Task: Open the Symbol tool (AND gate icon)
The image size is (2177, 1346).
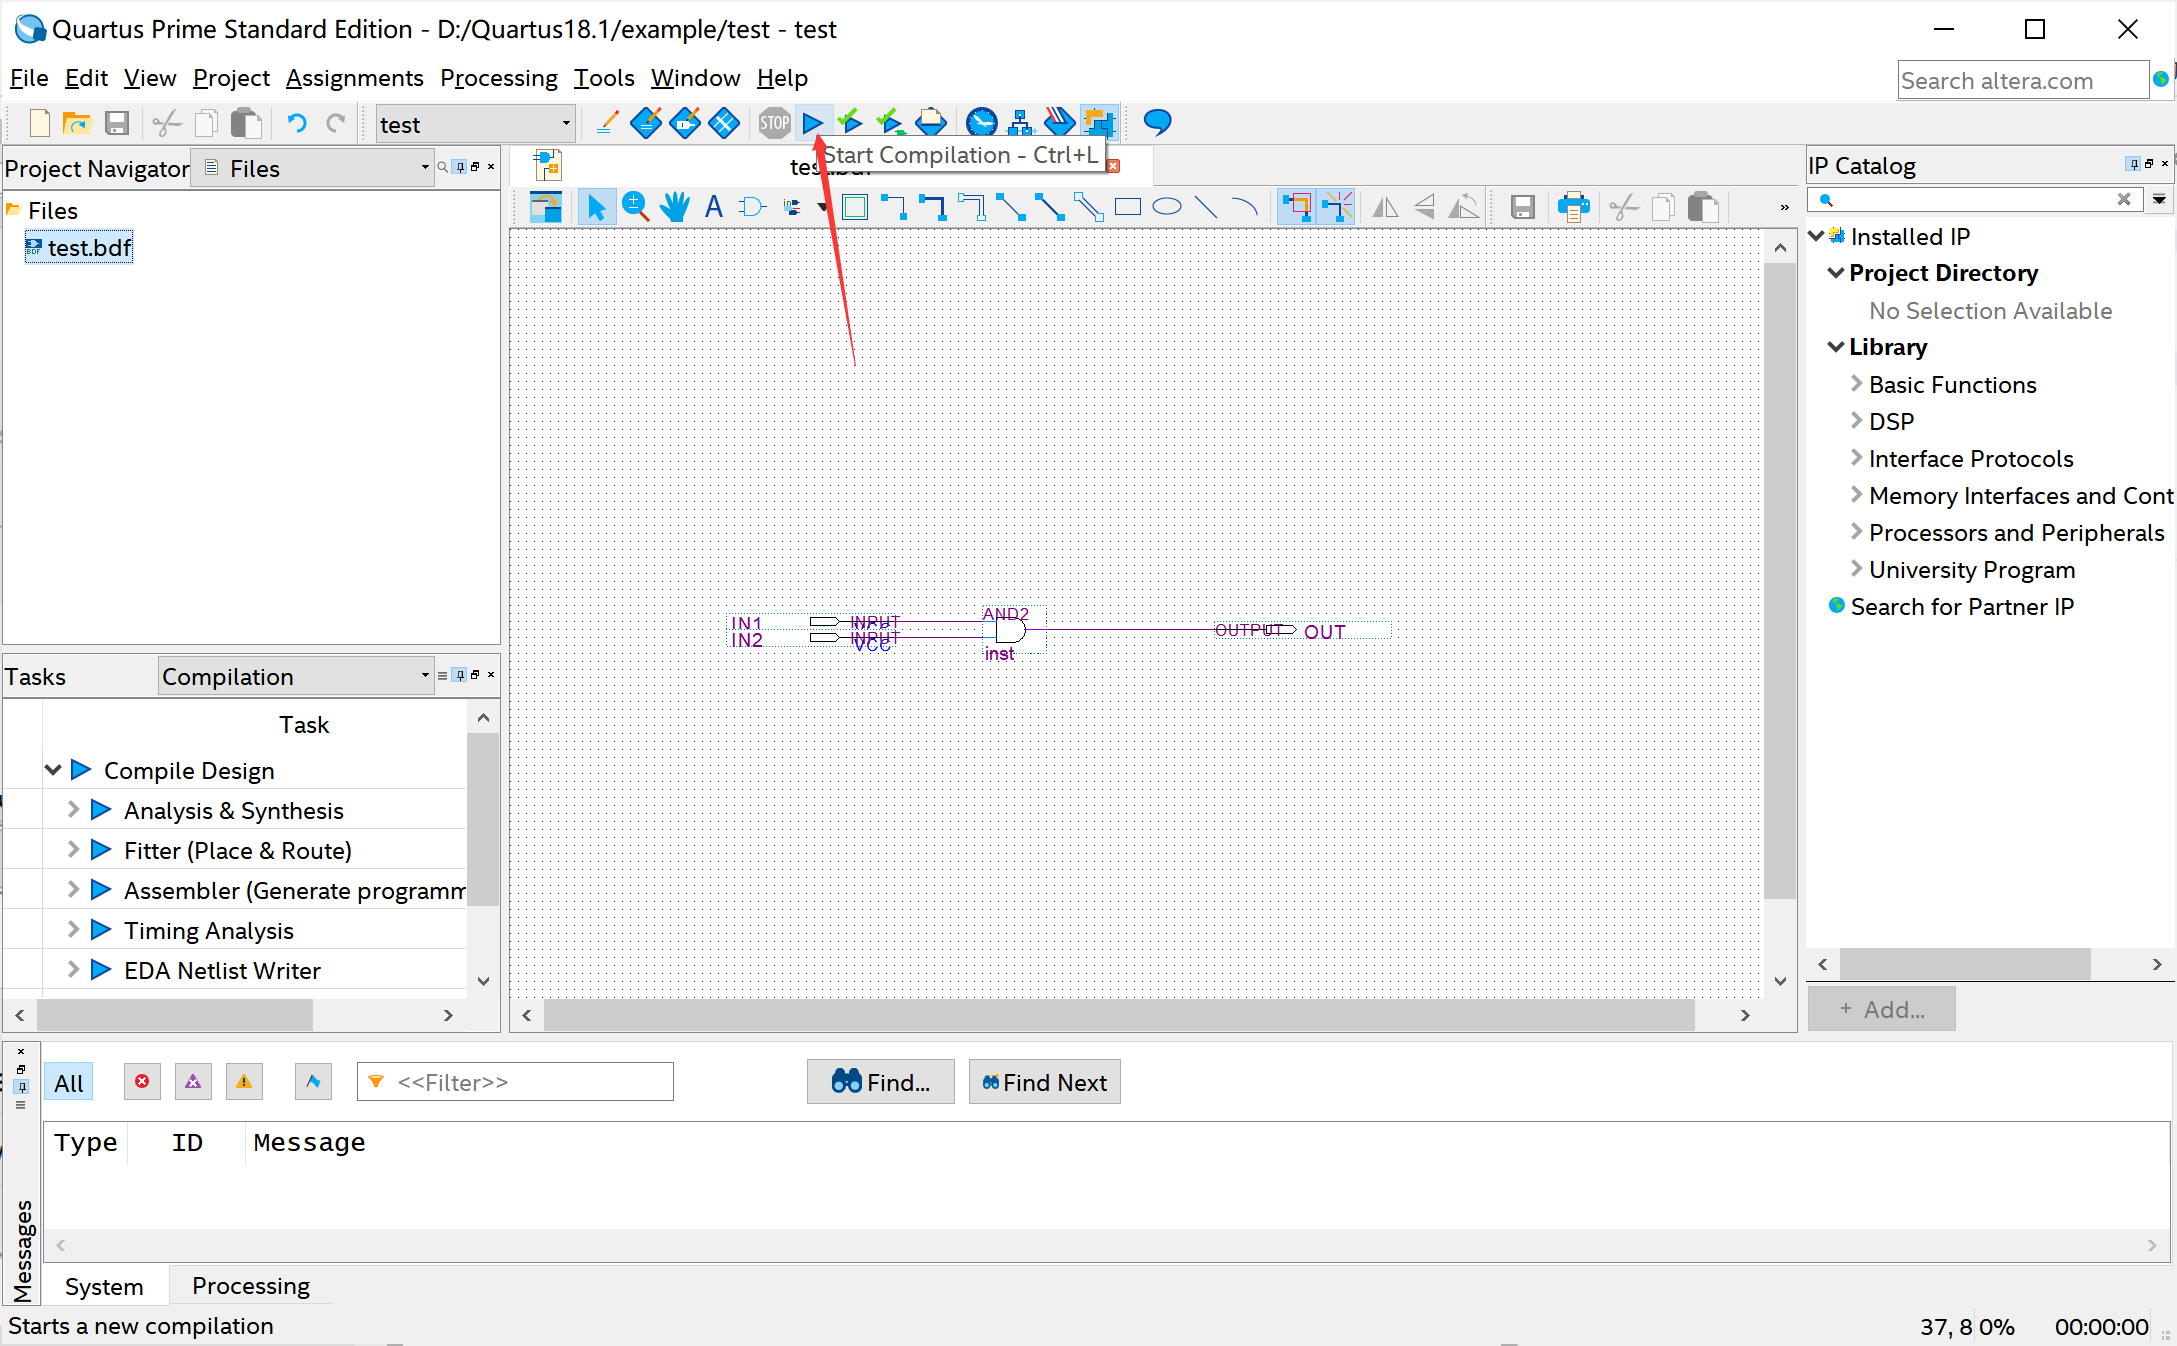Action: point(752,207)
